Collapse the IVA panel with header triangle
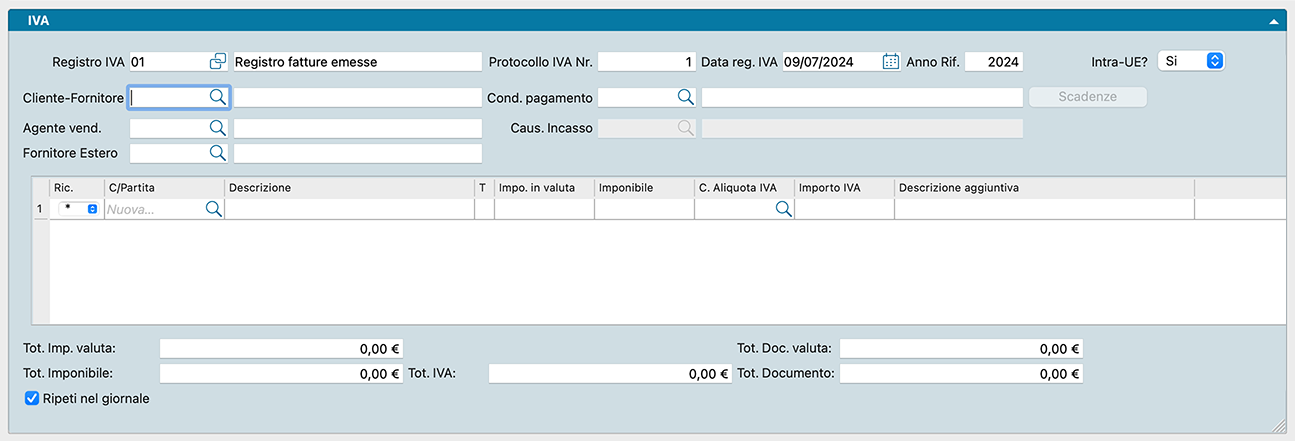This screenshot has height=441, width=1295. pyautogui.click(x=1274, y=20)
